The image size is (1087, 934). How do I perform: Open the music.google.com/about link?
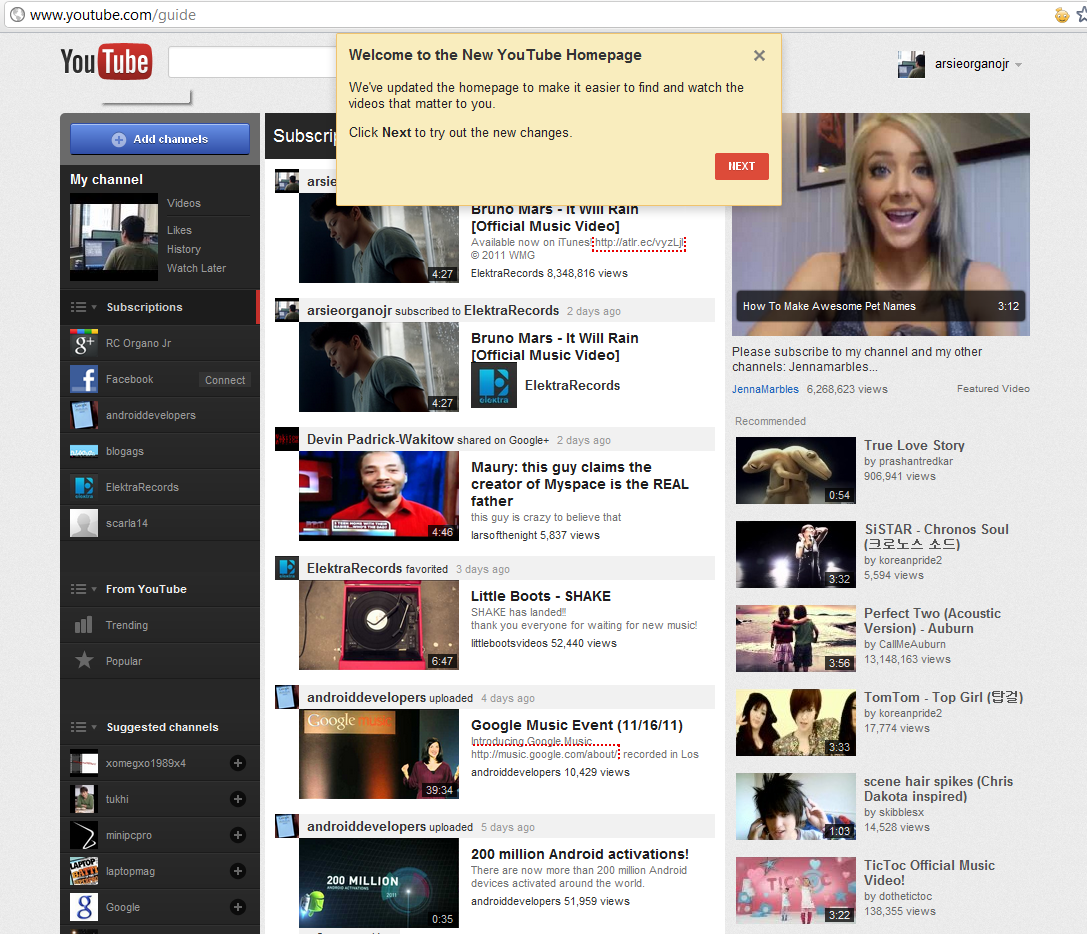point(544,754)
